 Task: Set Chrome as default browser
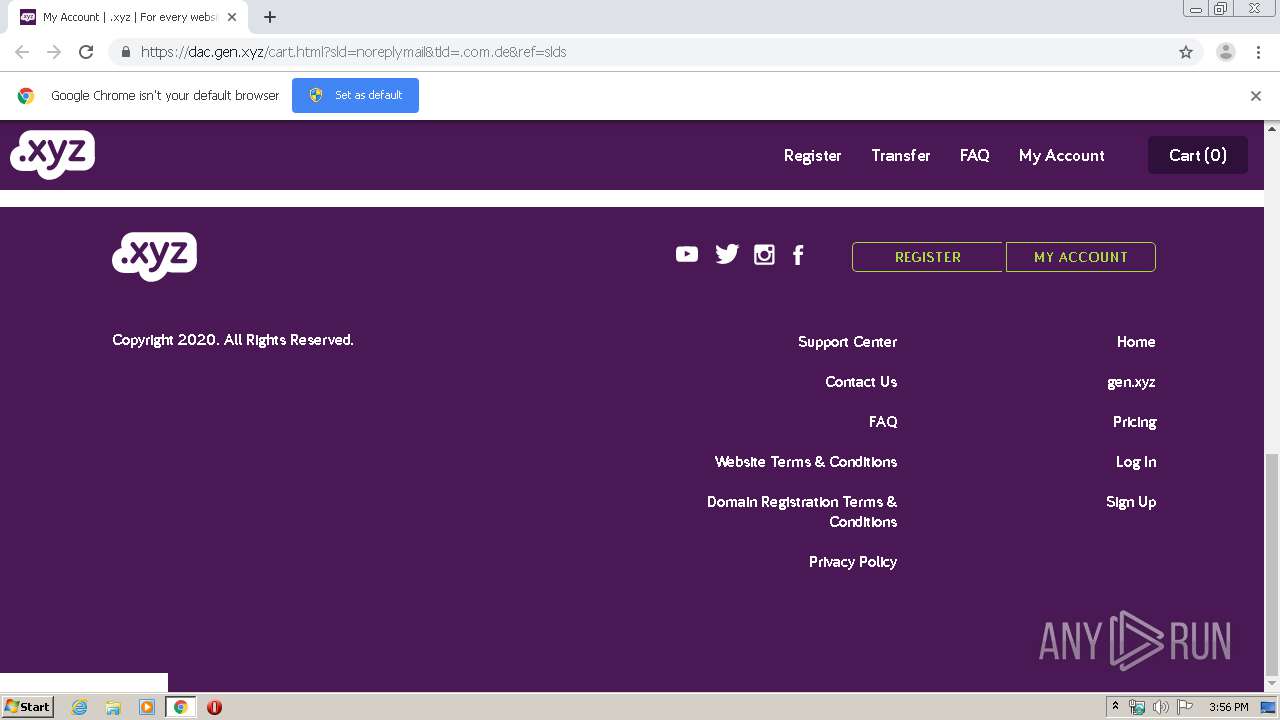(x=355, y=95)
